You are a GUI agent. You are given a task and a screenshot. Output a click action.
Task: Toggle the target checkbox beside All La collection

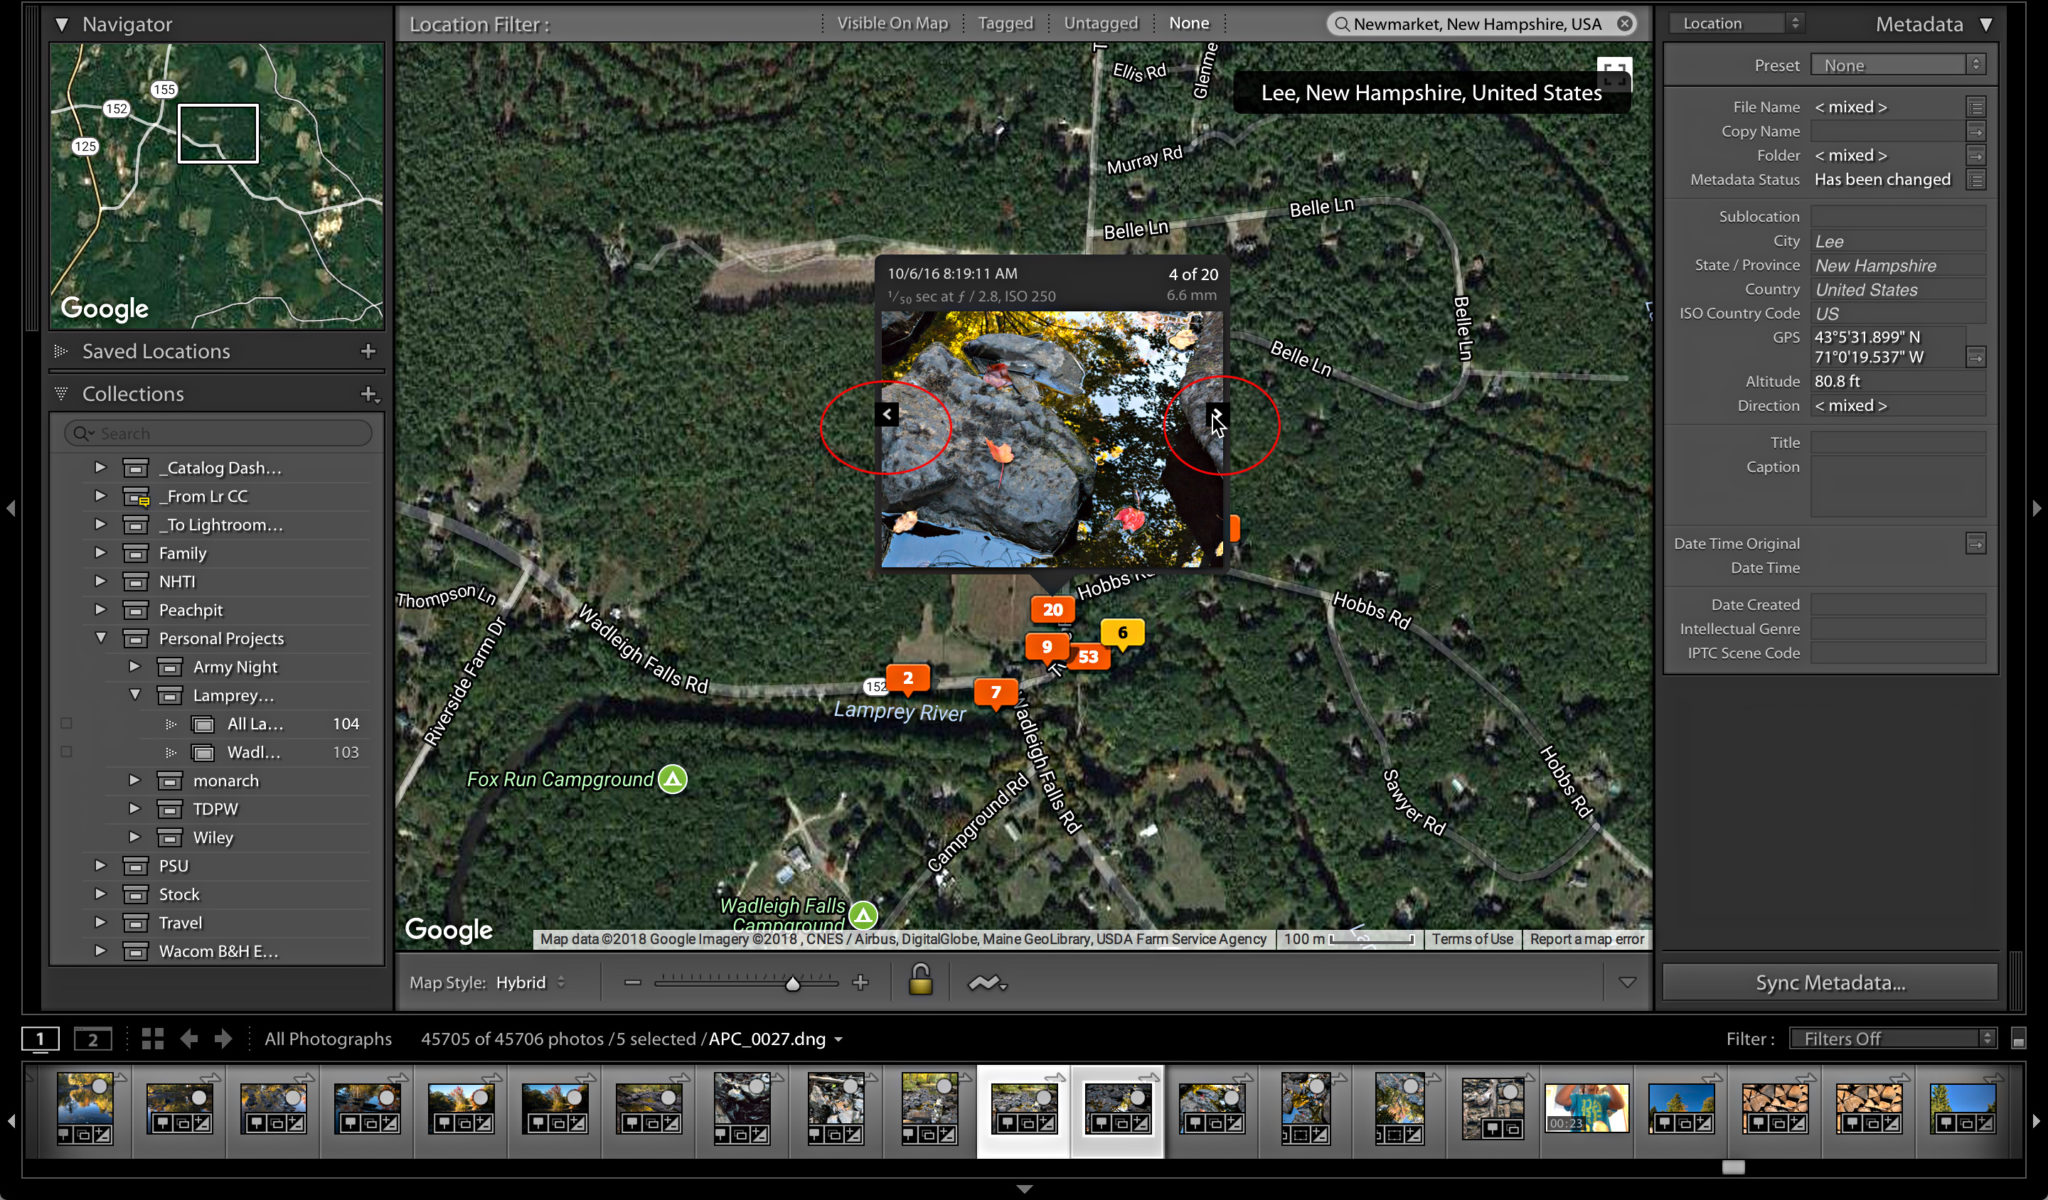pyautogui.click(x=66, y=722)
